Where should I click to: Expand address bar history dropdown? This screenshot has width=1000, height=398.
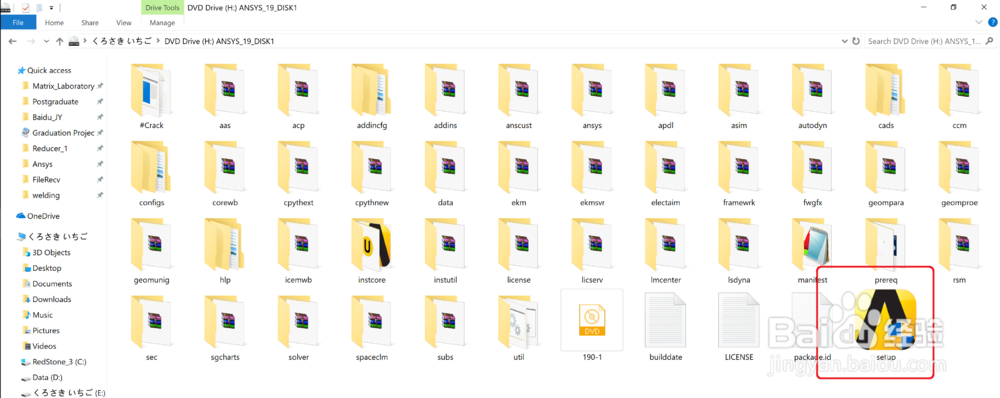pyautogui.click(x=845, y=41)
